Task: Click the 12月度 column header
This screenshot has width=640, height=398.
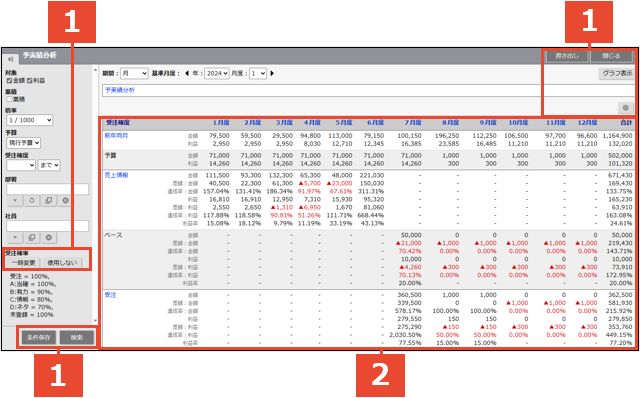Action: coord(587,122)
